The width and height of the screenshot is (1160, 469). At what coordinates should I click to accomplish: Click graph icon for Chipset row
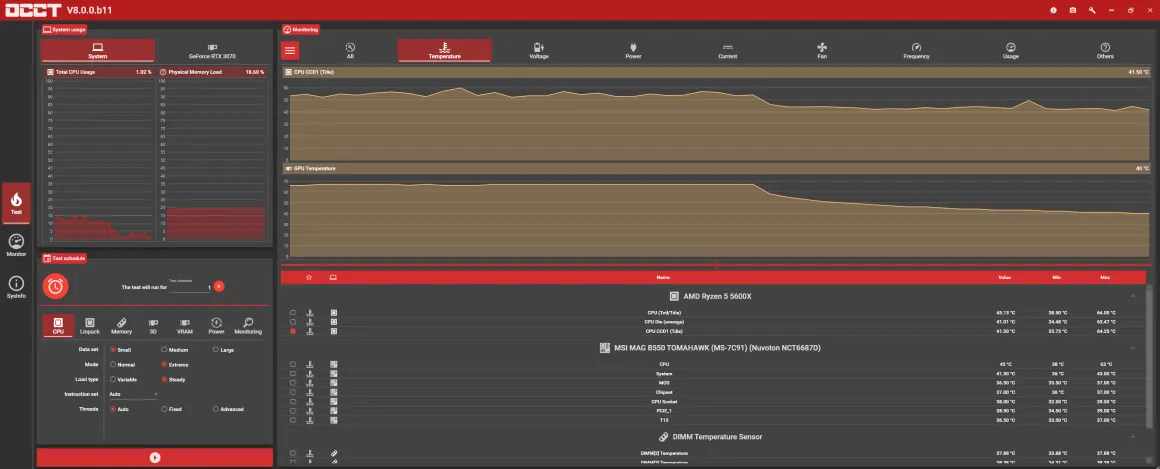(x=310, y=392)
